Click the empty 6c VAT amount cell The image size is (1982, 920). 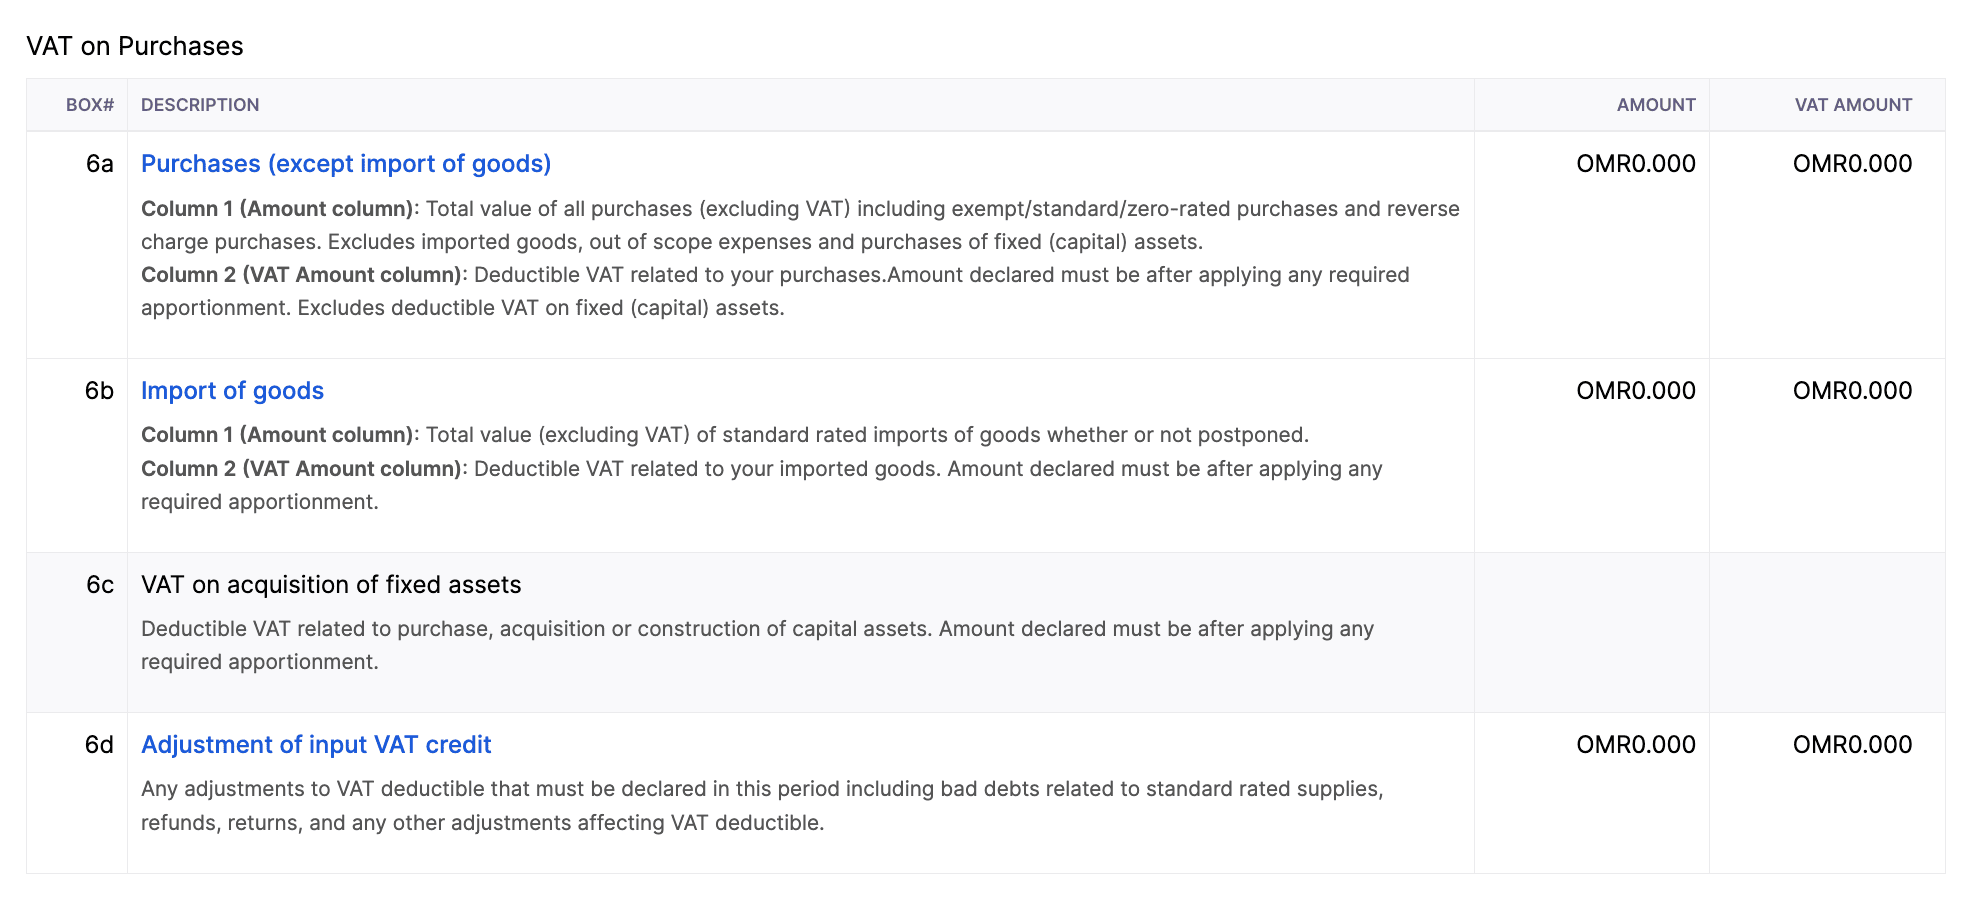click(1827, 633)
